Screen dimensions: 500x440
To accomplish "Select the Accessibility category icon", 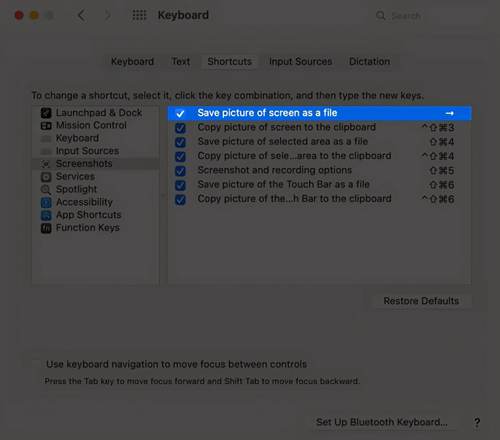I will tap(46, 202).
